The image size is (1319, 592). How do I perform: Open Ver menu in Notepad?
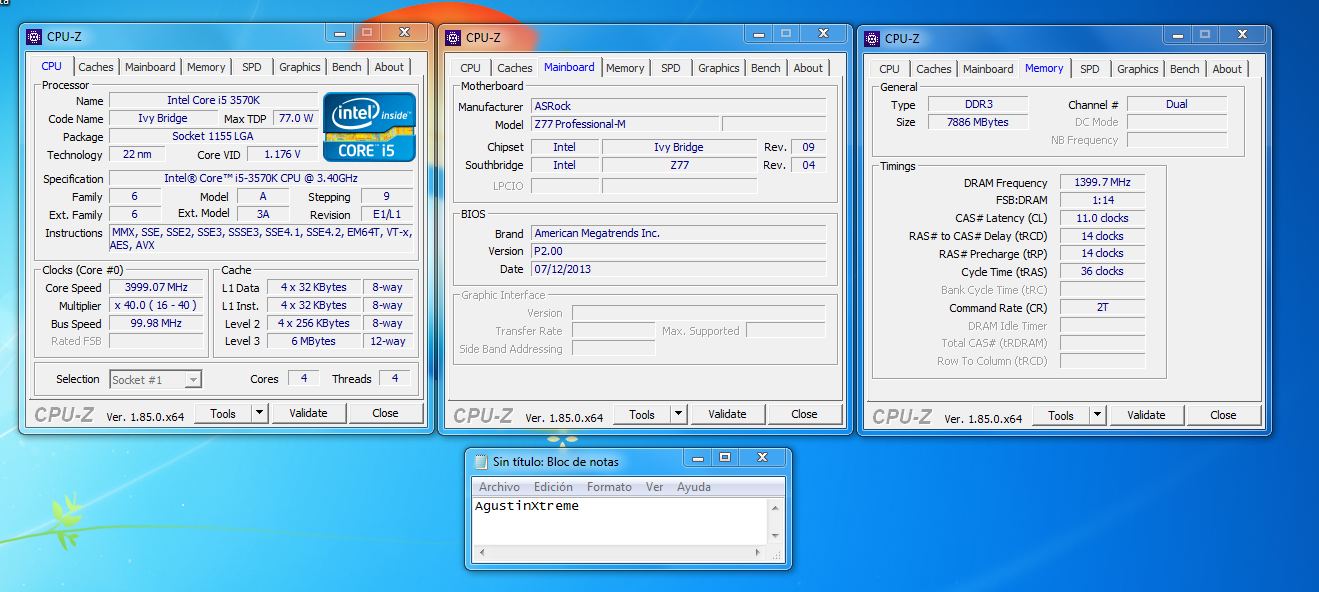(654, 487)
